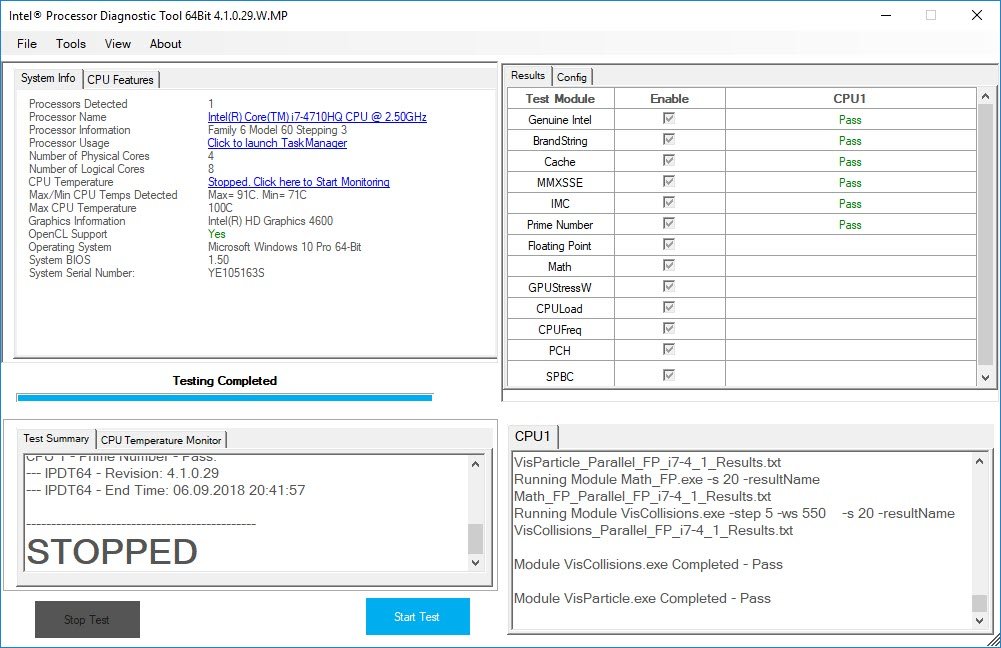This screenshot has width=1001, height=648.
Task: Toggle the GPUStressW enable checkbox
Action: (669, 286)
